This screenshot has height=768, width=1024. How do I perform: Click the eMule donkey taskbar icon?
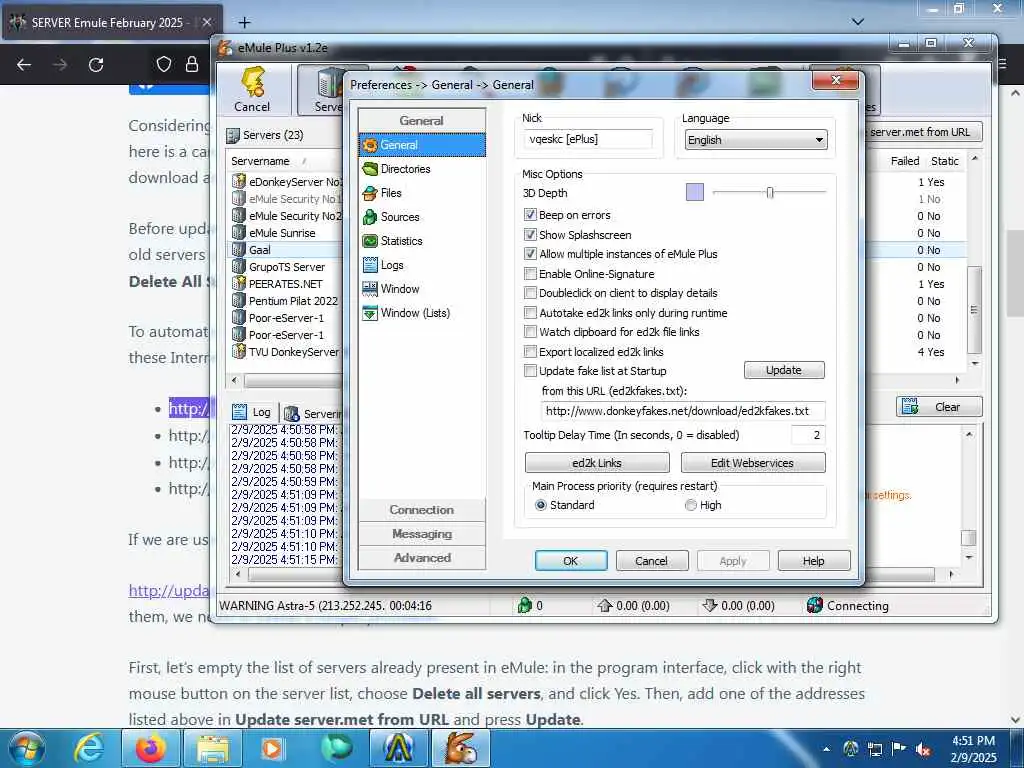[461, 748]
